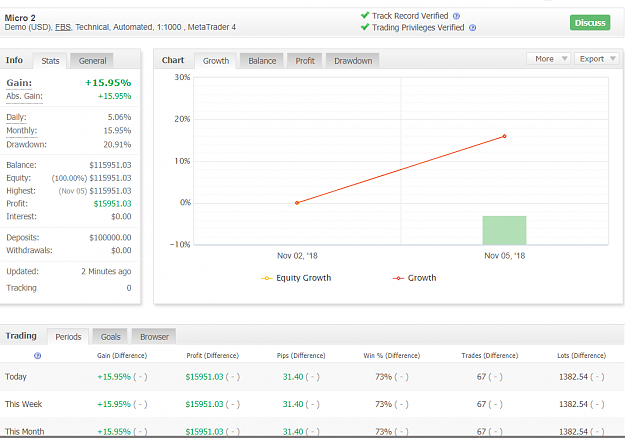Click Today's gain value +15.95%
This screenshot has width=625, height=438.
click(114, 377)
